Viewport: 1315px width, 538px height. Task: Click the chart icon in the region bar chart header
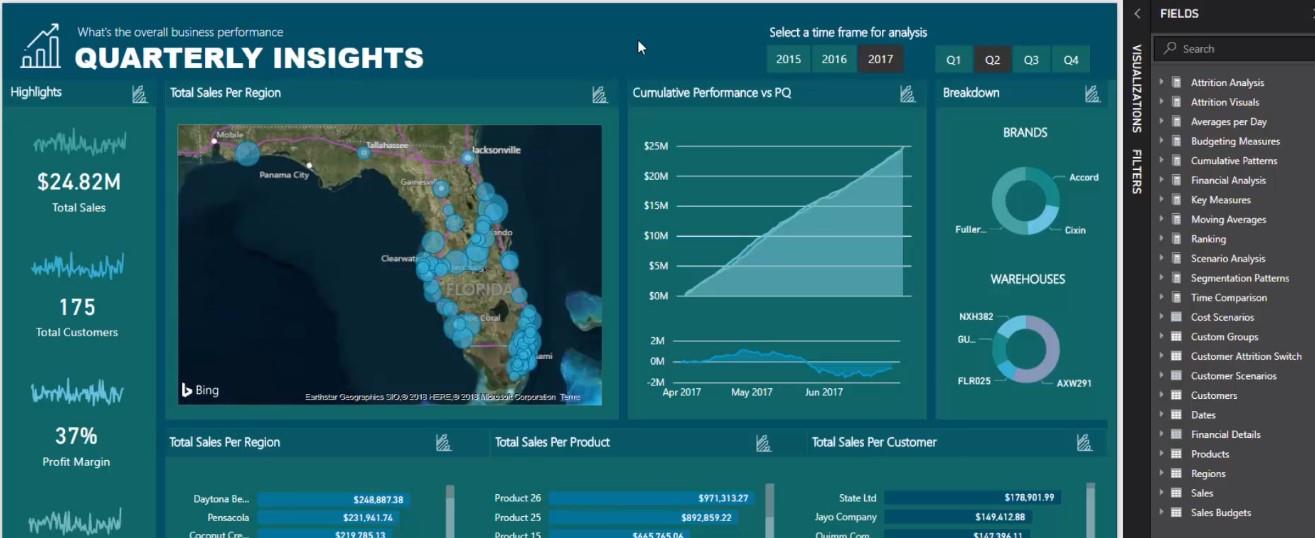444,442
